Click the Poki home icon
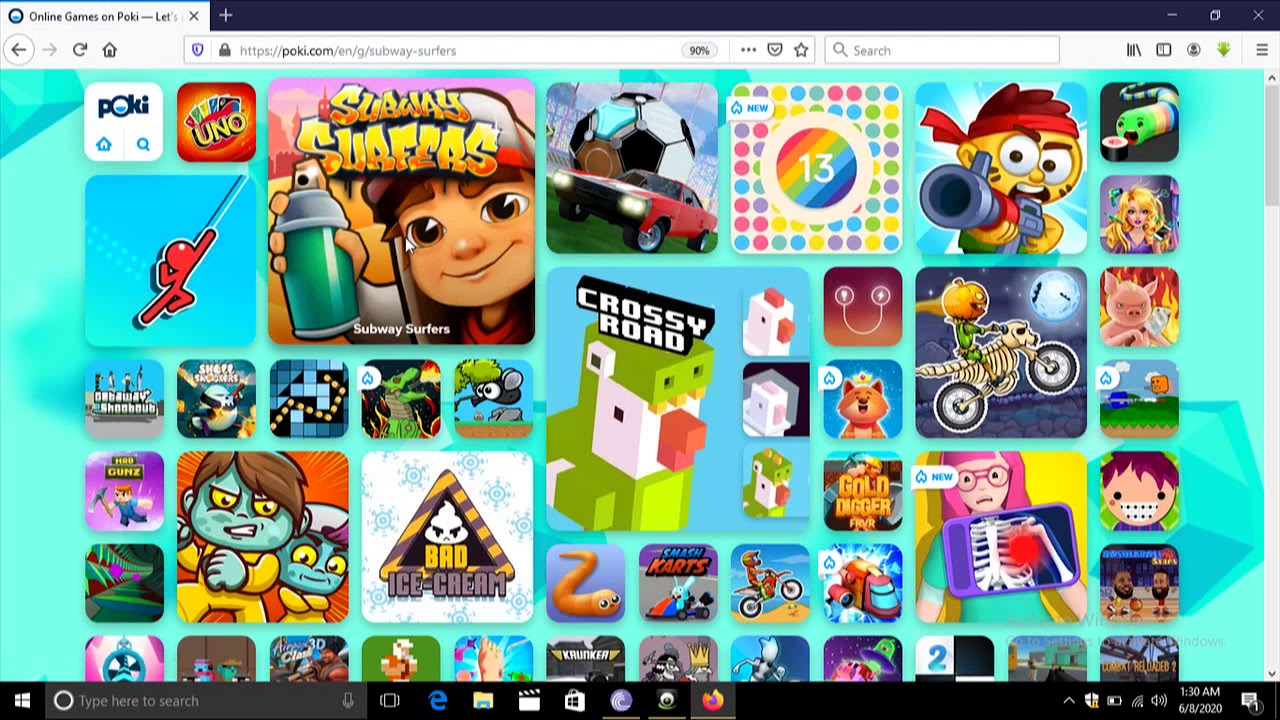 tap(104, 144)
